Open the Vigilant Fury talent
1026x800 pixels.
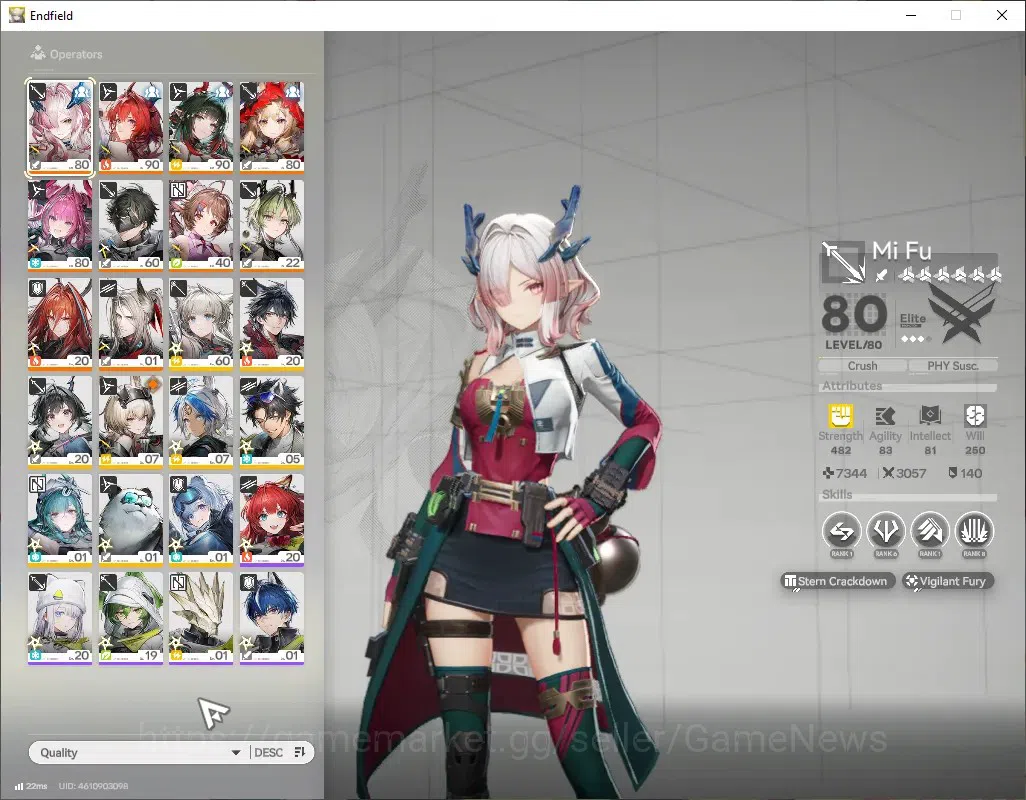[x=947, y=581]
